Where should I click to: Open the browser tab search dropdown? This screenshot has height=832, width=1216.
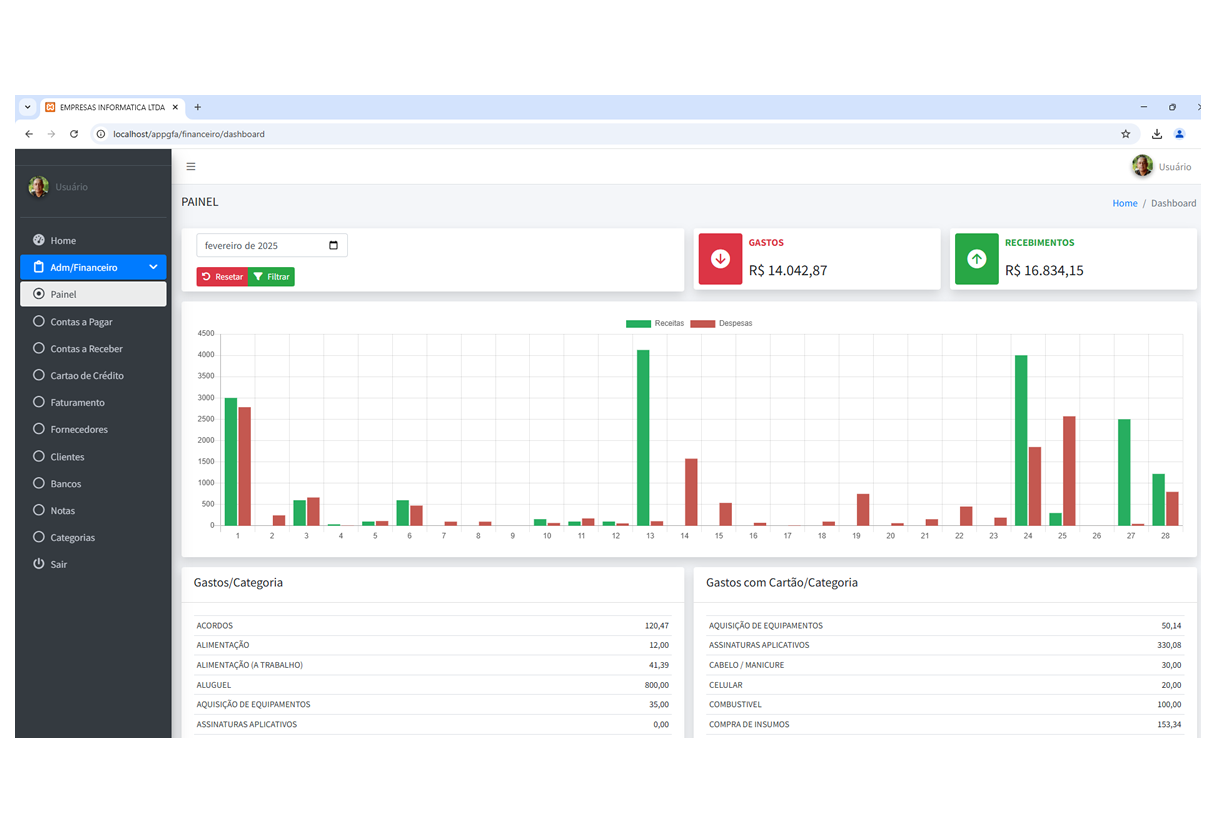pos(28,107)
